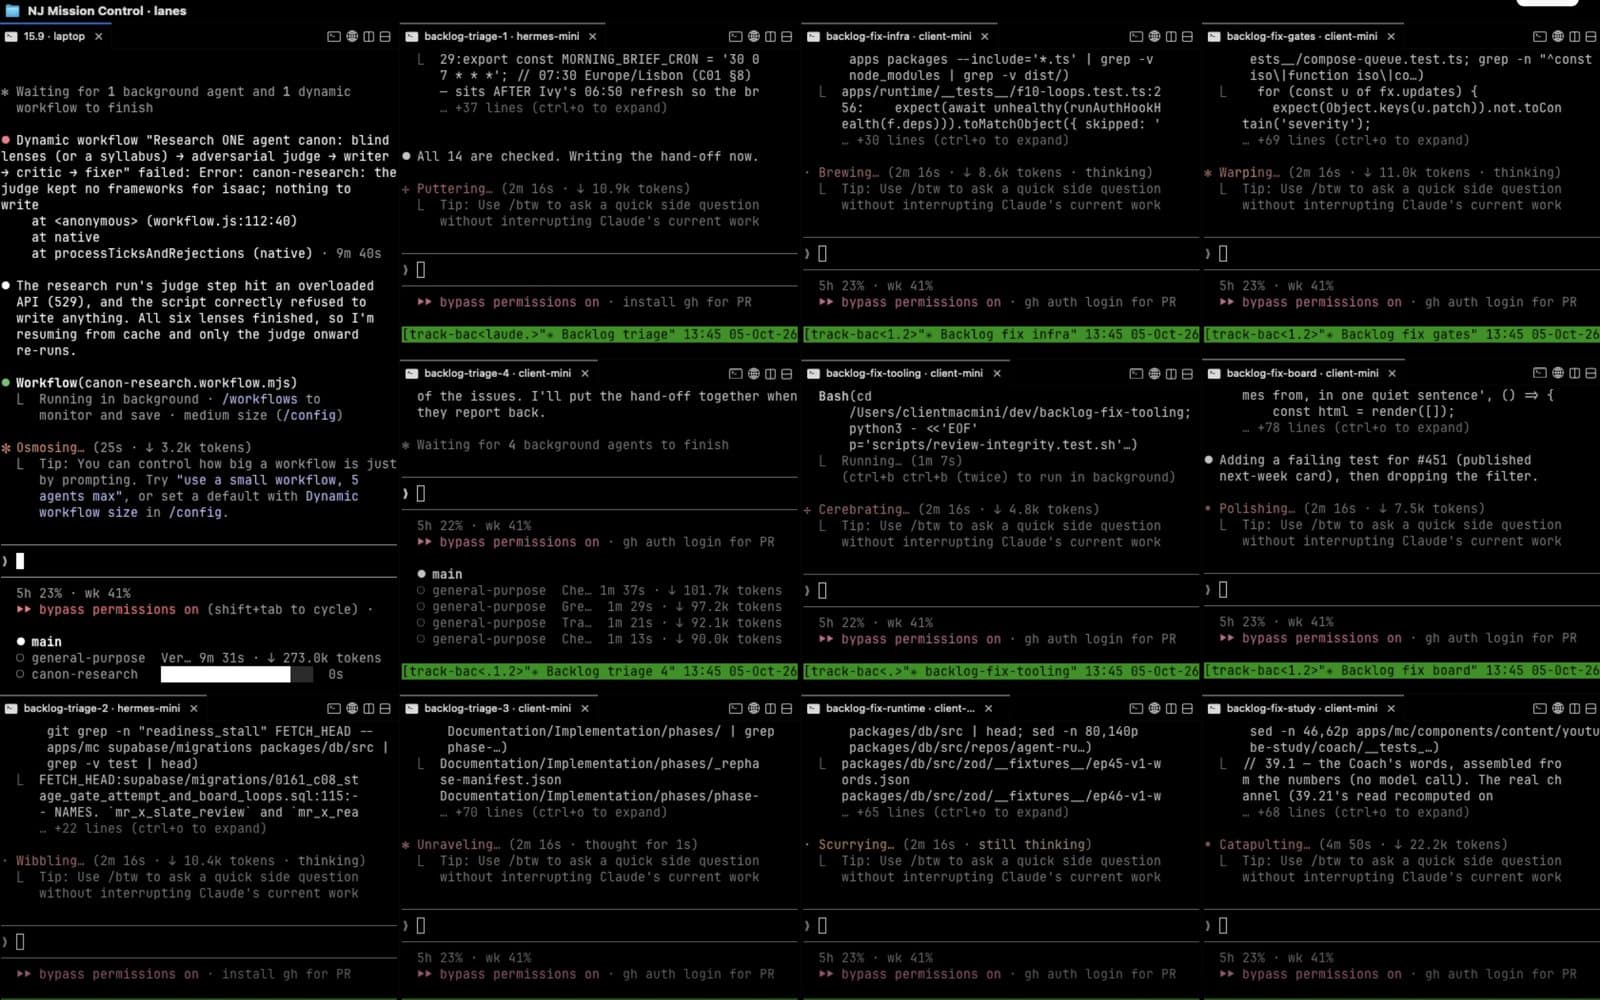
Task: Focus prompt input in 15.9 laptop pane
Action: click(x=200, y=561)
